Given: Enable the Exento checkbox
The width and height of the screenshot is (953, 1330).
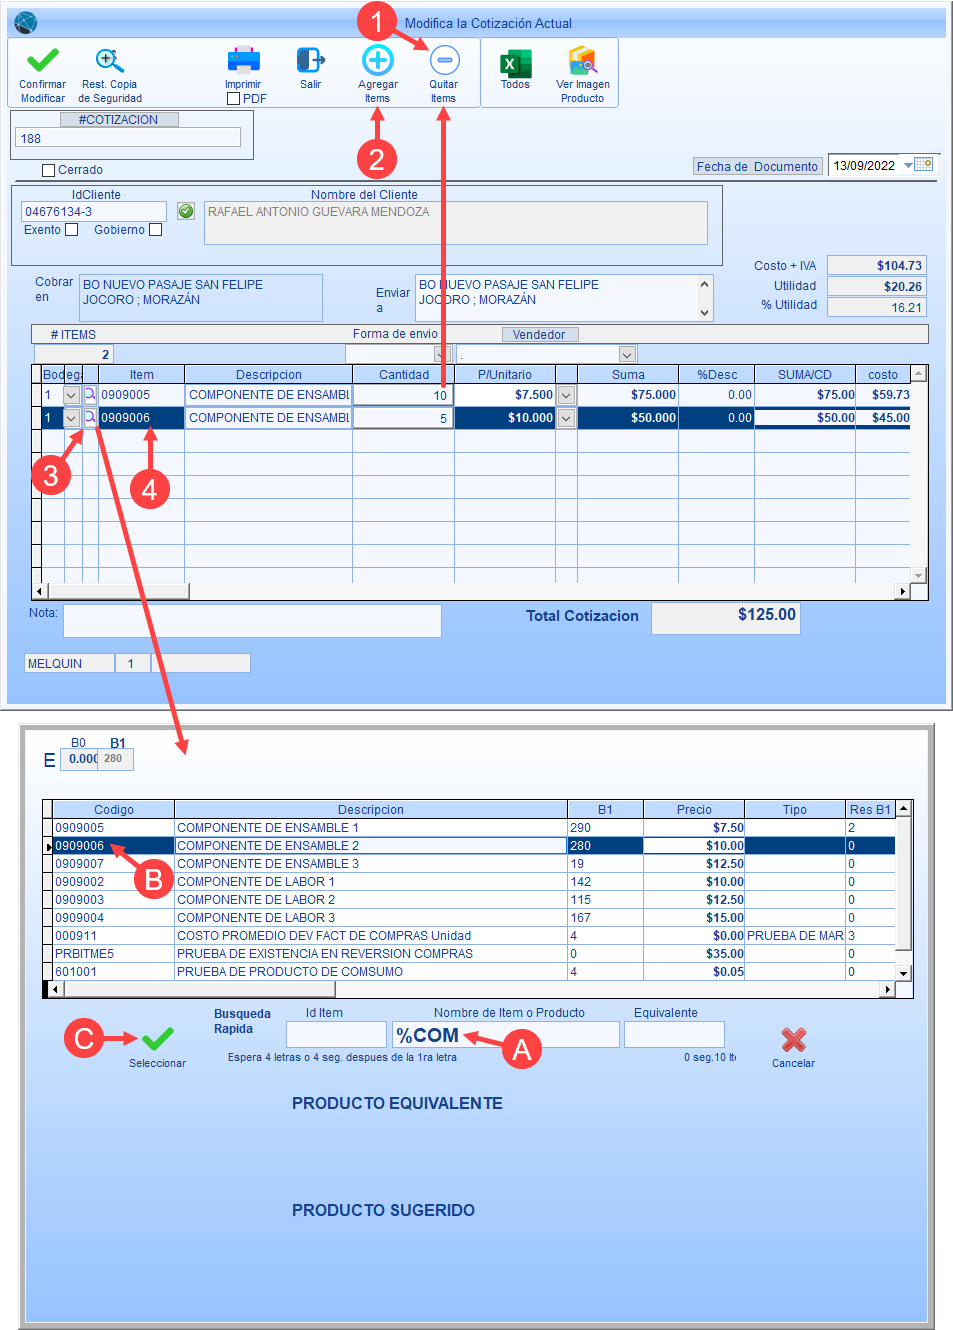Looking at the screenshot, I should (71, 230).
